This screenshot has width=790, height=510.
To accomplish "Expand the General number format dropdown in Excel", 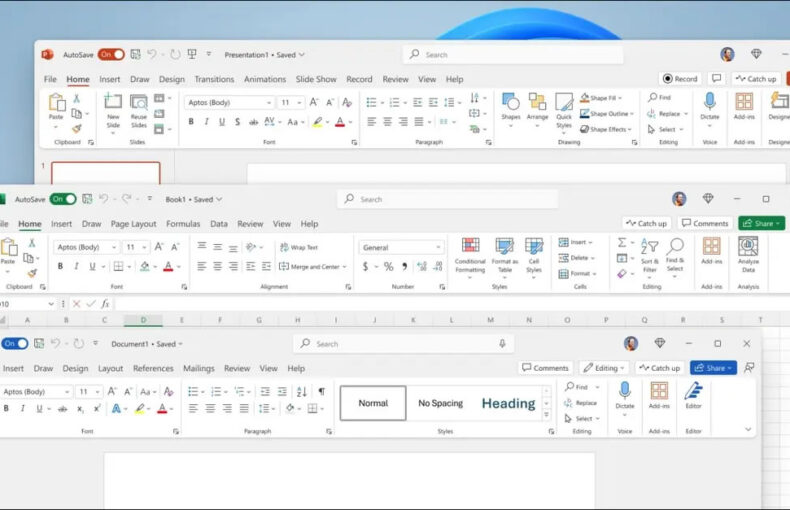I will pos(402,247).
